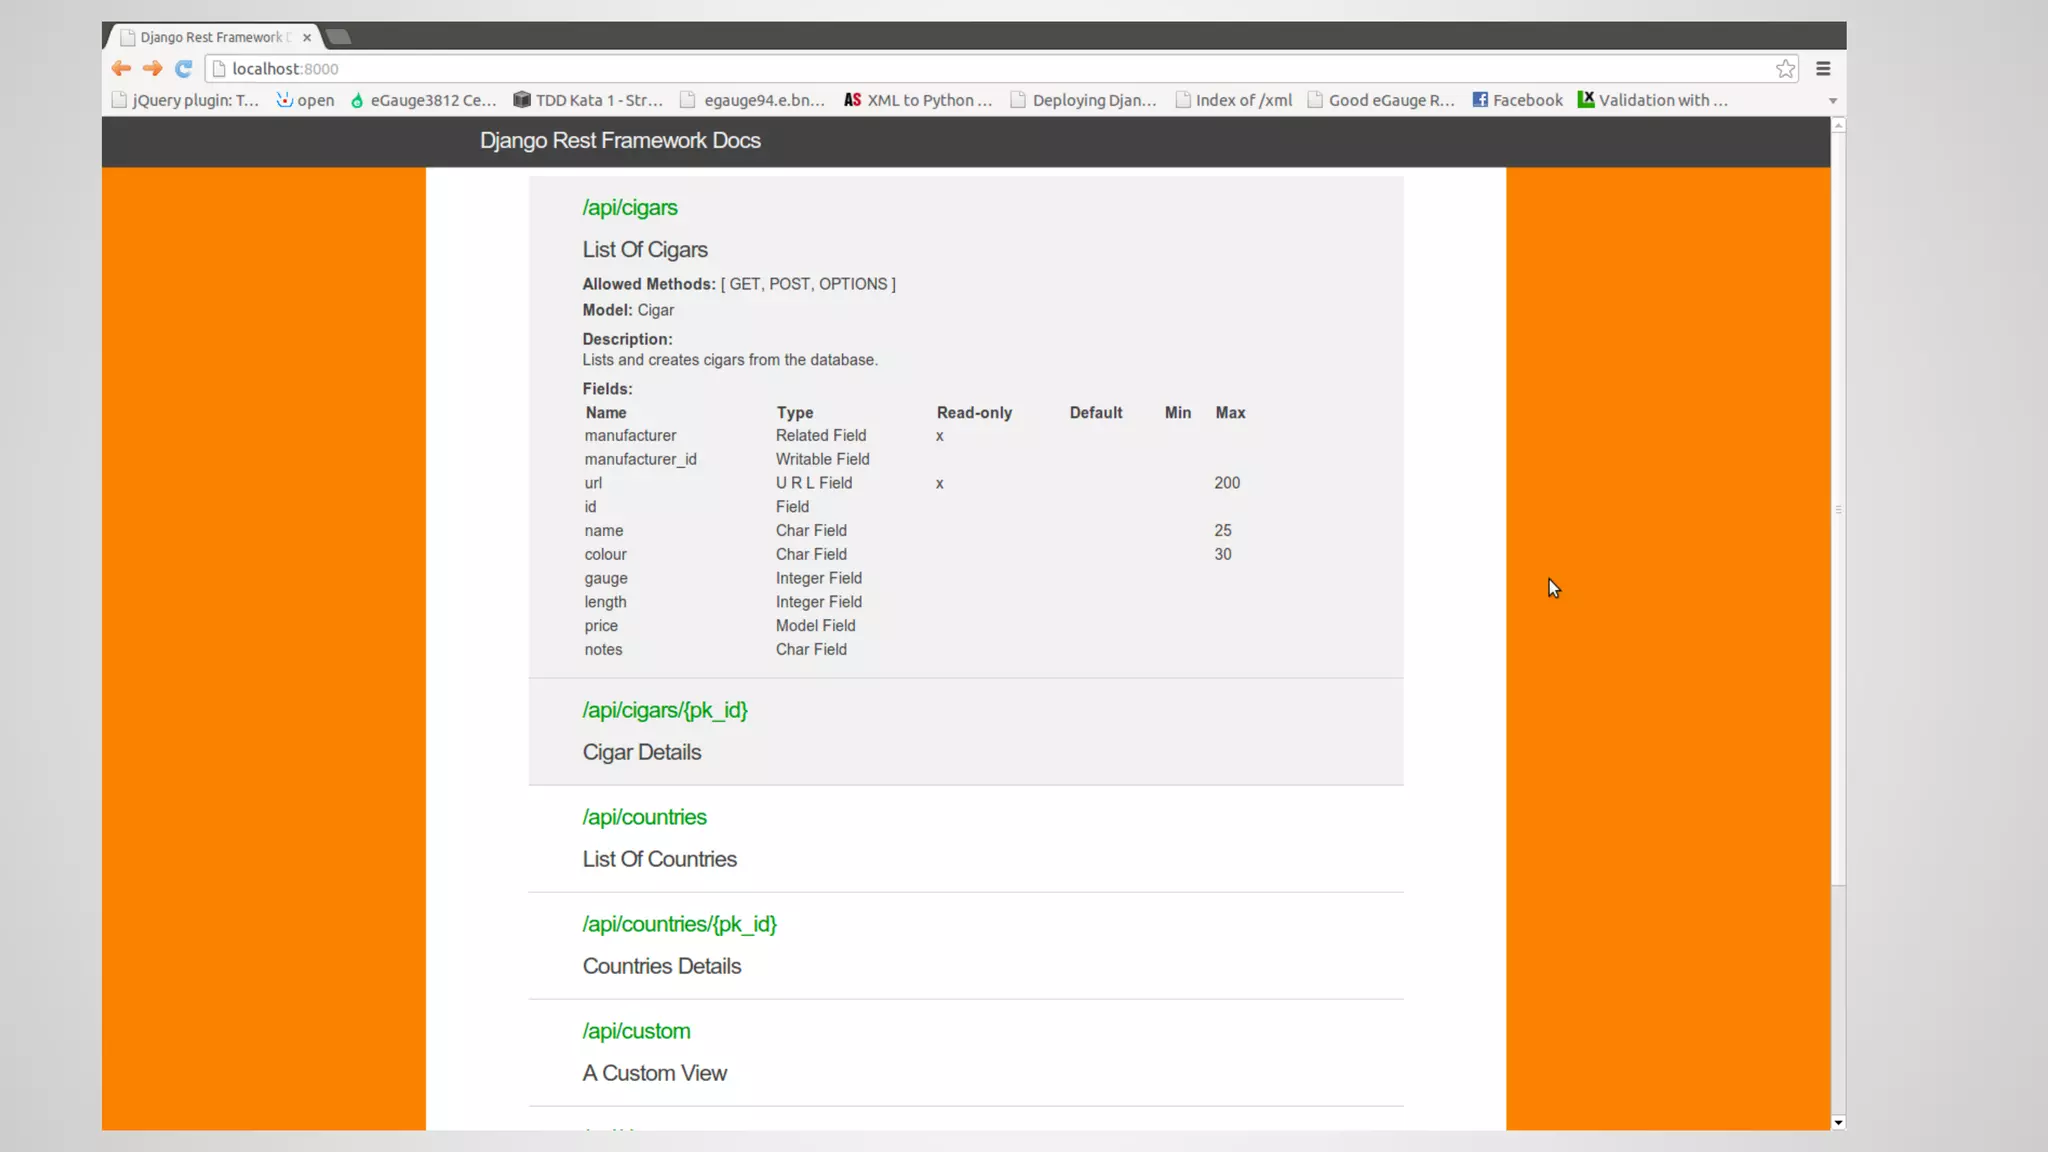Open the XML to Python bookmark
2048x1152 pixels.
click(918, 100)
